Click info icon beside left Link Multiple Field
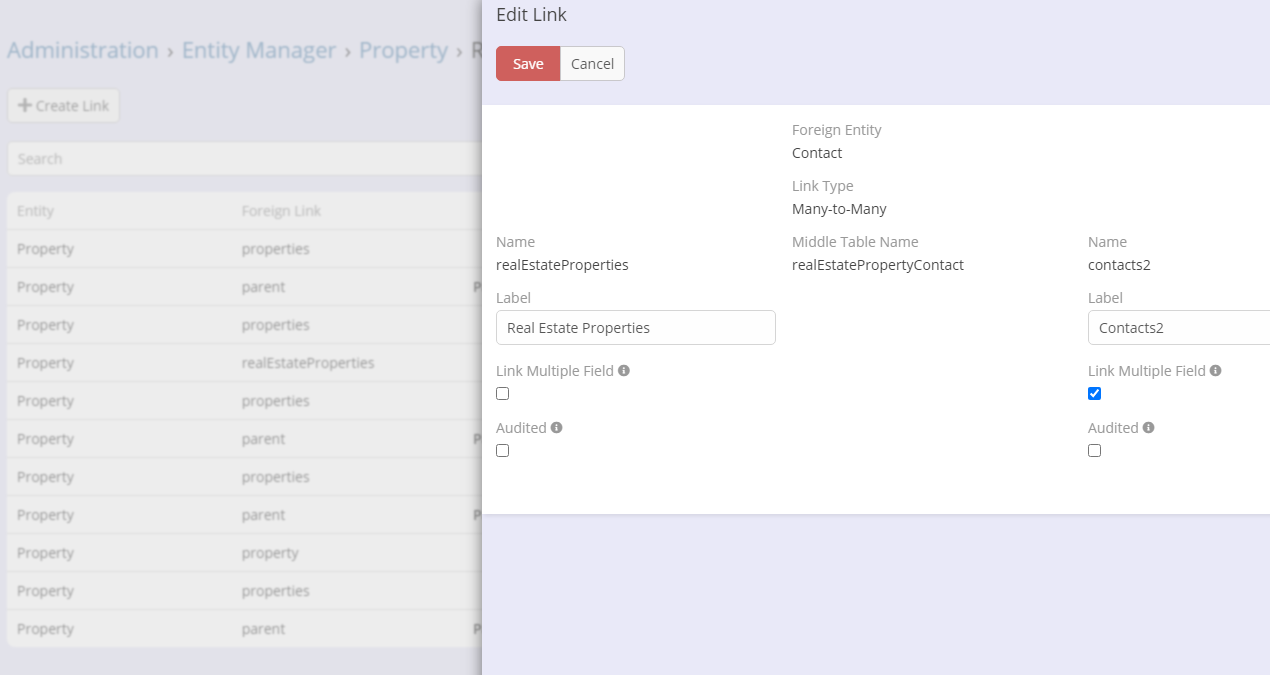The image size is (1270, 675). point(624,371)
